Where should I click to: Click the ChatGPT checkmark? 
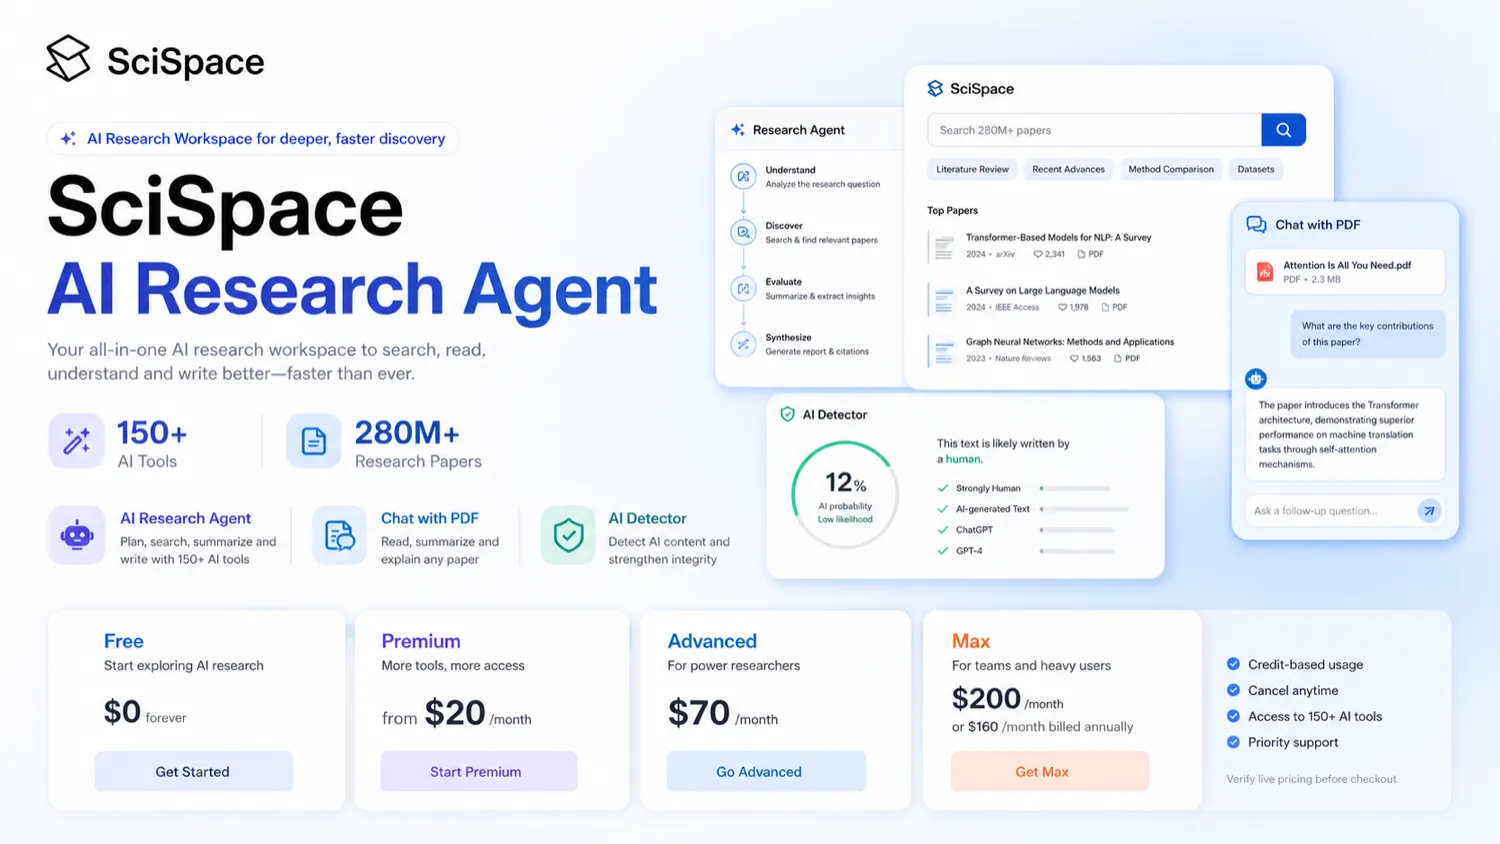(x=942, y=530)
